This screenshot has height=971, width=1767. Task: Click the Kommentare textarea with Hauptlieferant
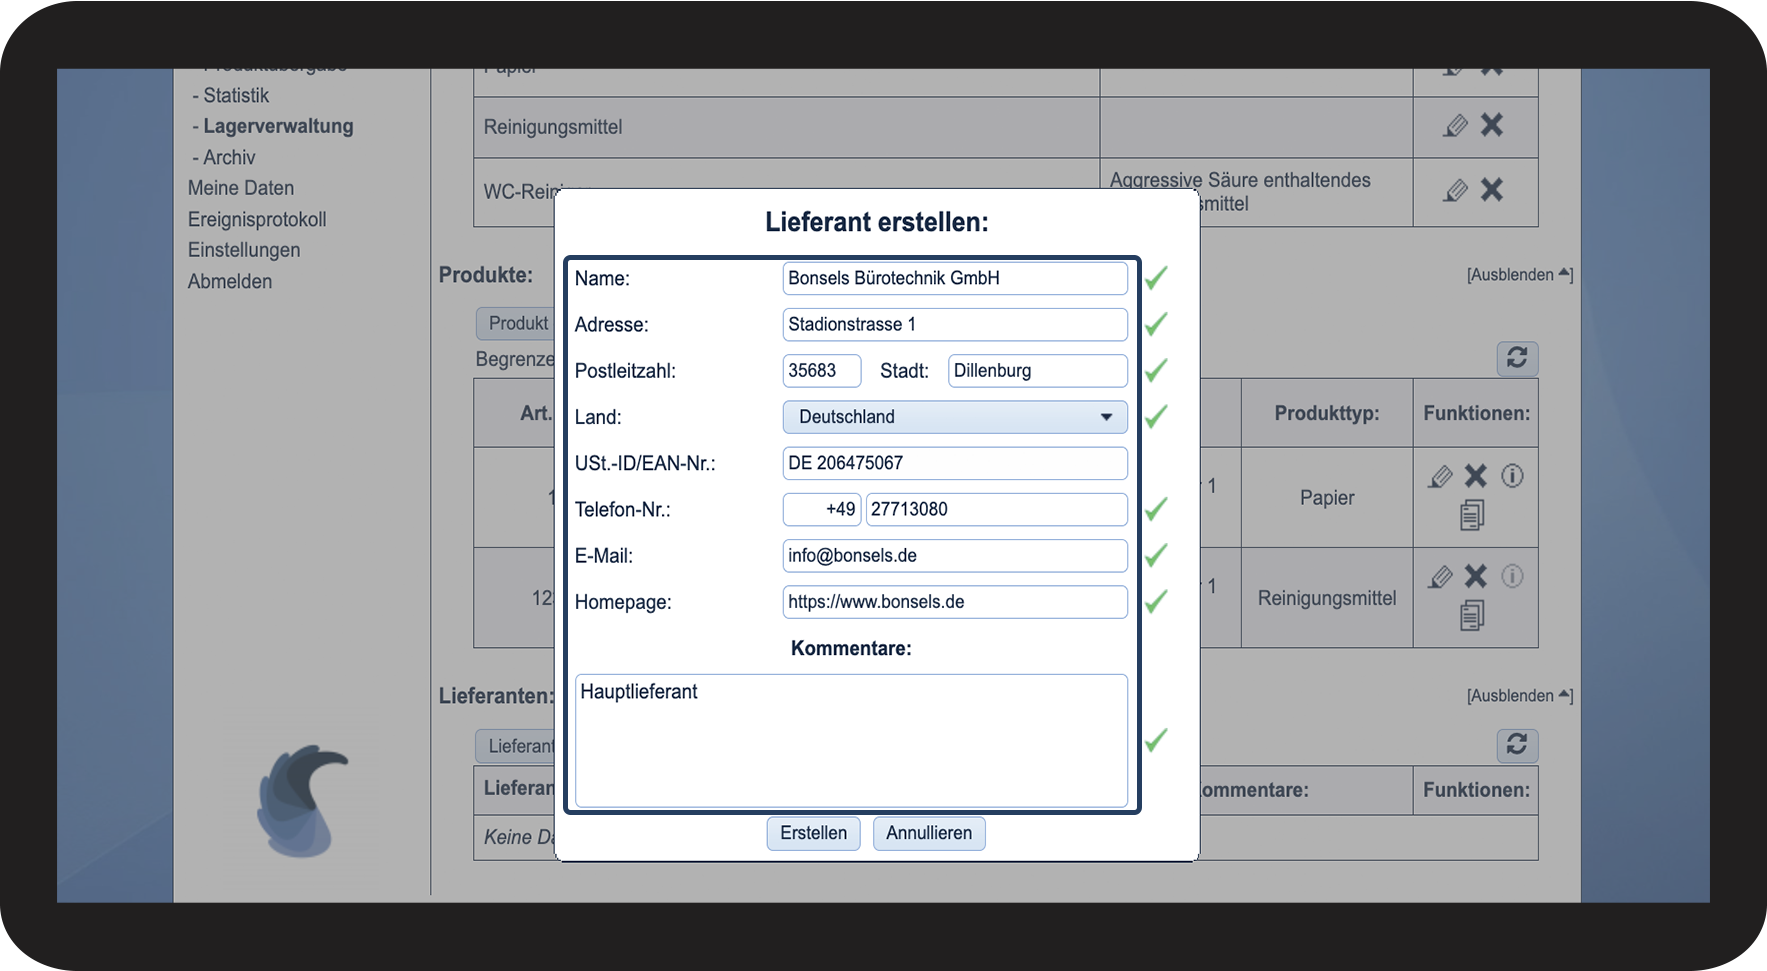pyautogui.click(x=851, y=740)
